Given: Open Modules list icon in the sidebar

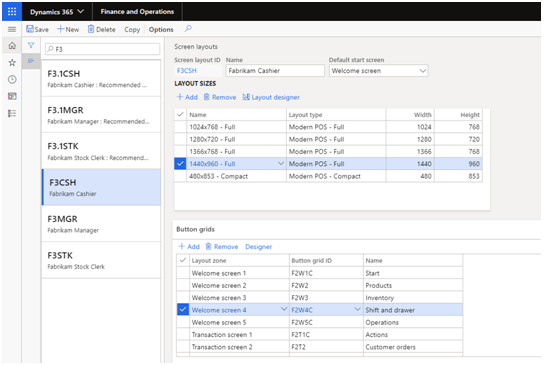Looking at the screenshot, I should 12,113.
